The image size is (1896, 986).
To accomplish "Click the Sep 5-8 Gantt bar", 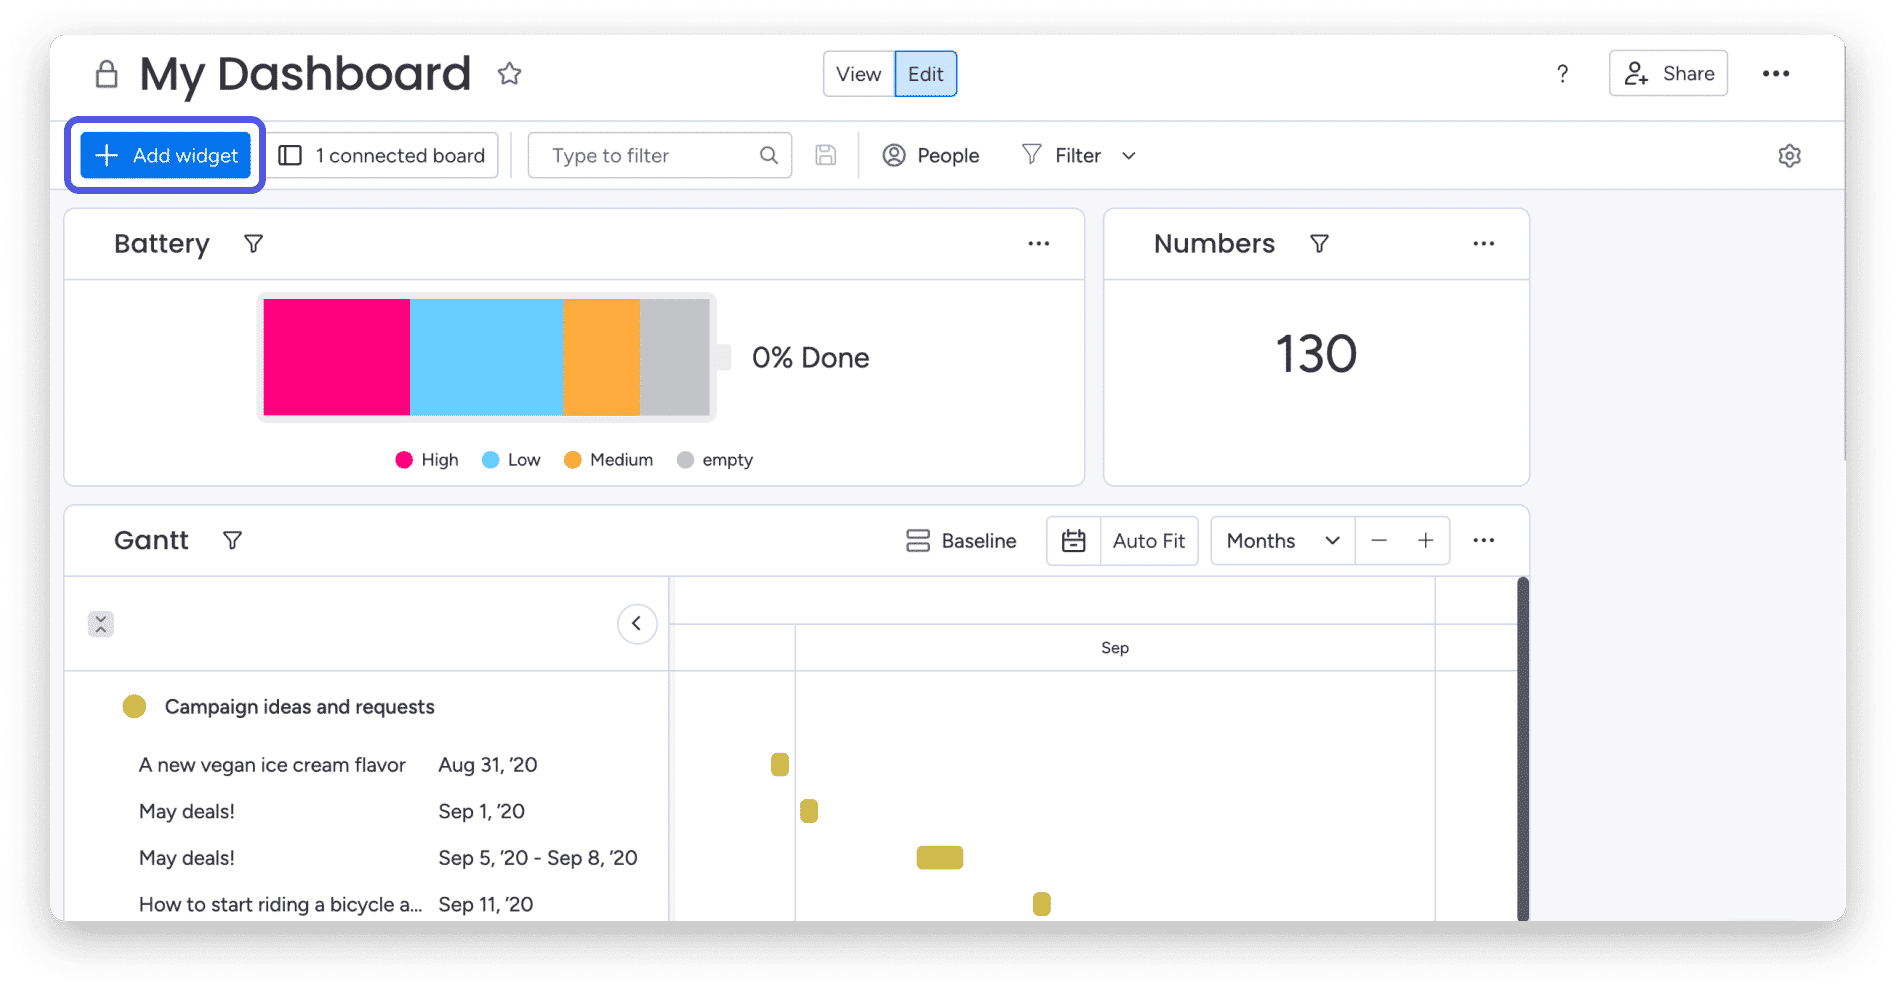I will 940,858.
